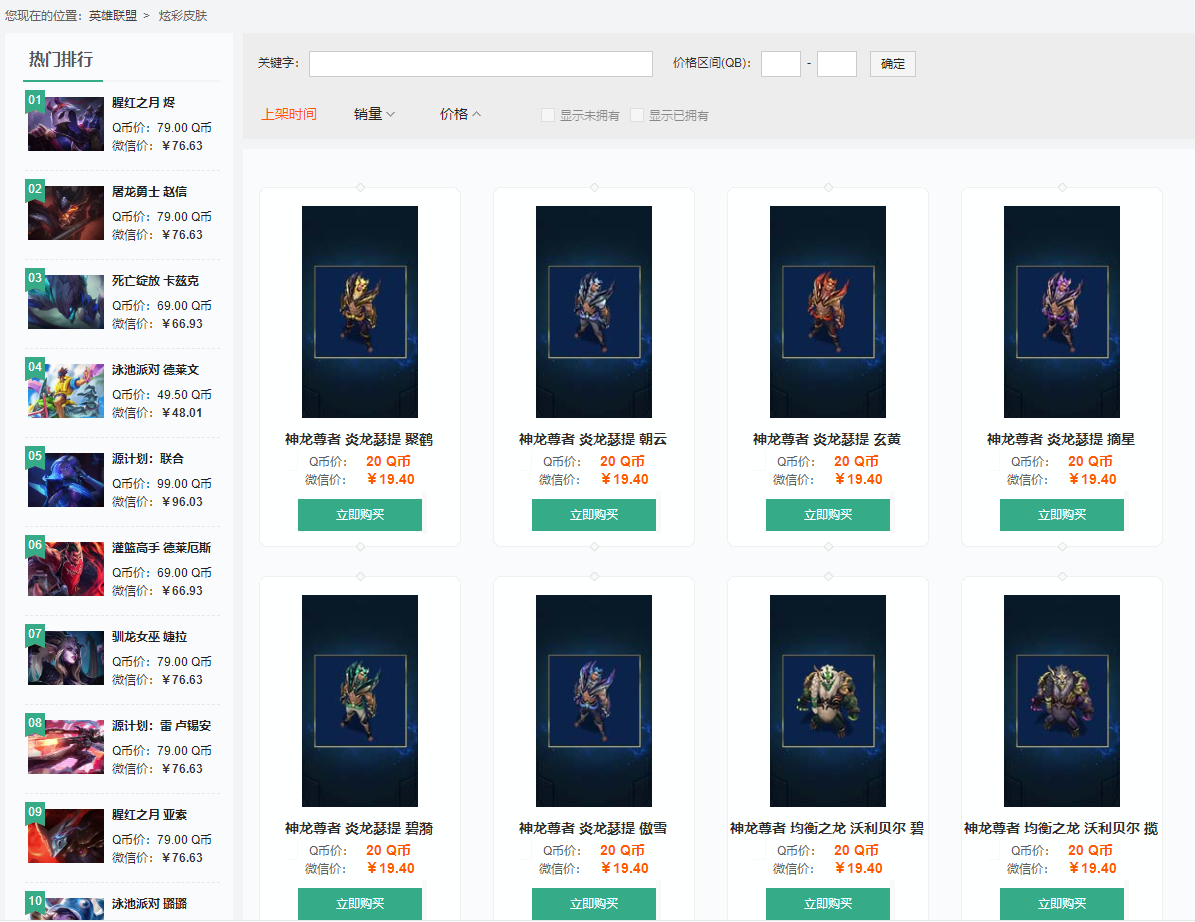Tick the 显示已拥有 checkbox
Screen dimensions: 1195x922
[x=637, y=115]
